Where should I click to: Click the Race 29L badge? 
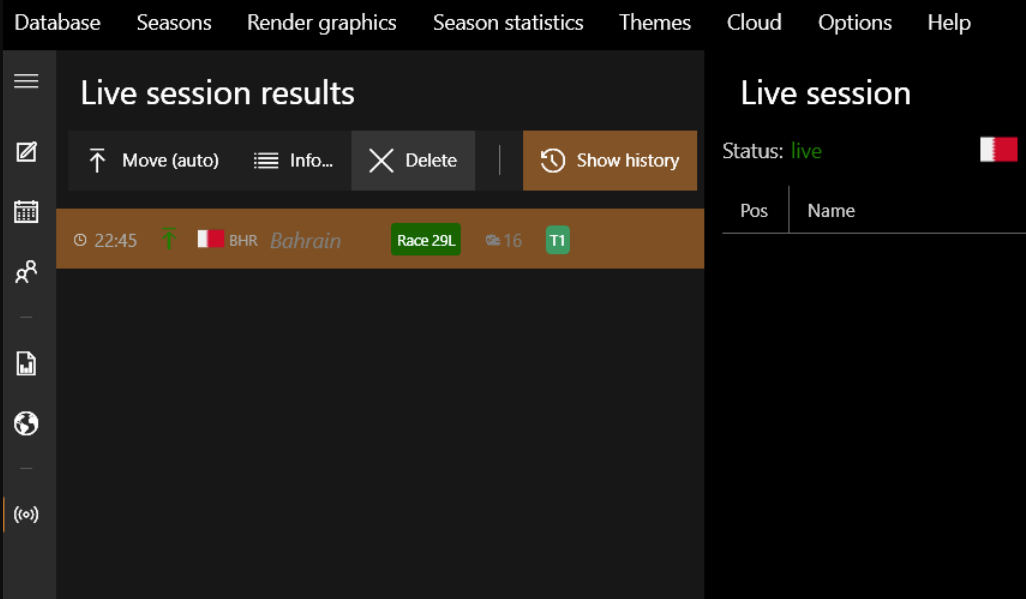[426, 240]
